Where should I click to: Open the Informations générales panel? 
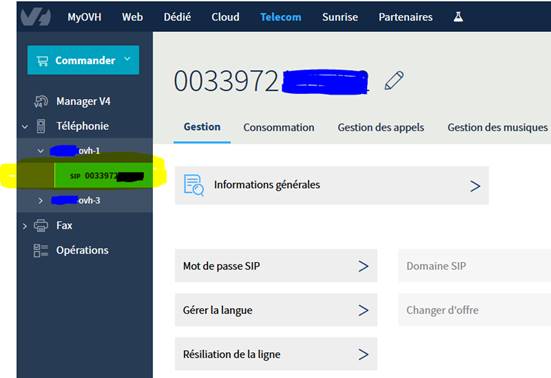point(332,185)
